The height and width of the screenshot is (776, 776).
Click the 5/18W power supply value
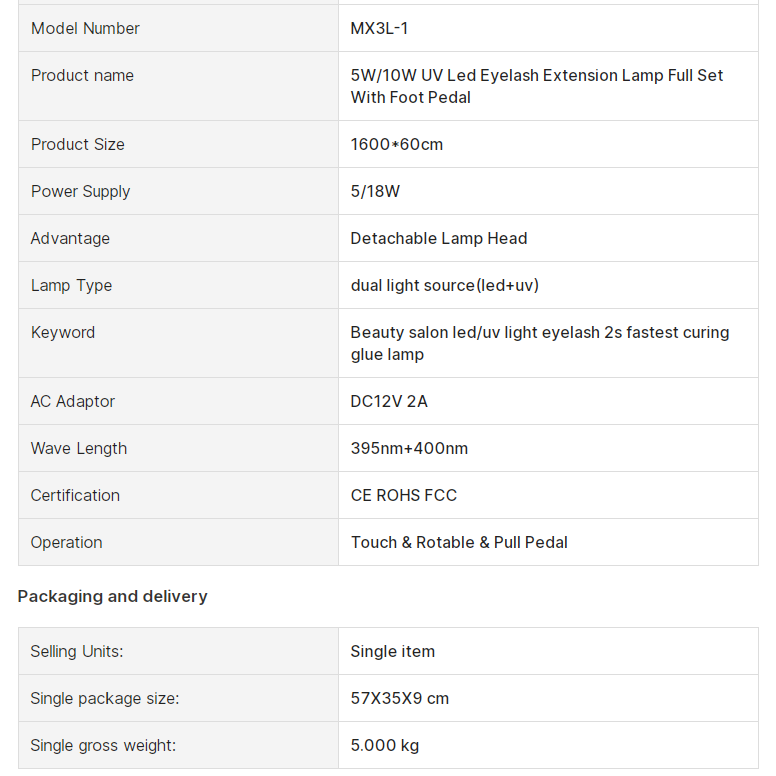[375, 191]
